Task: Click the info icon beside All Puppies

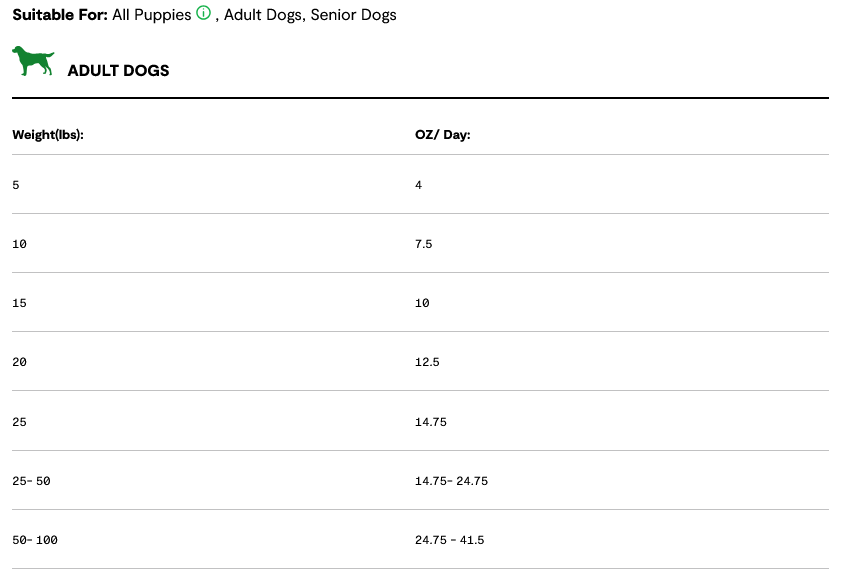Action: 204,14
